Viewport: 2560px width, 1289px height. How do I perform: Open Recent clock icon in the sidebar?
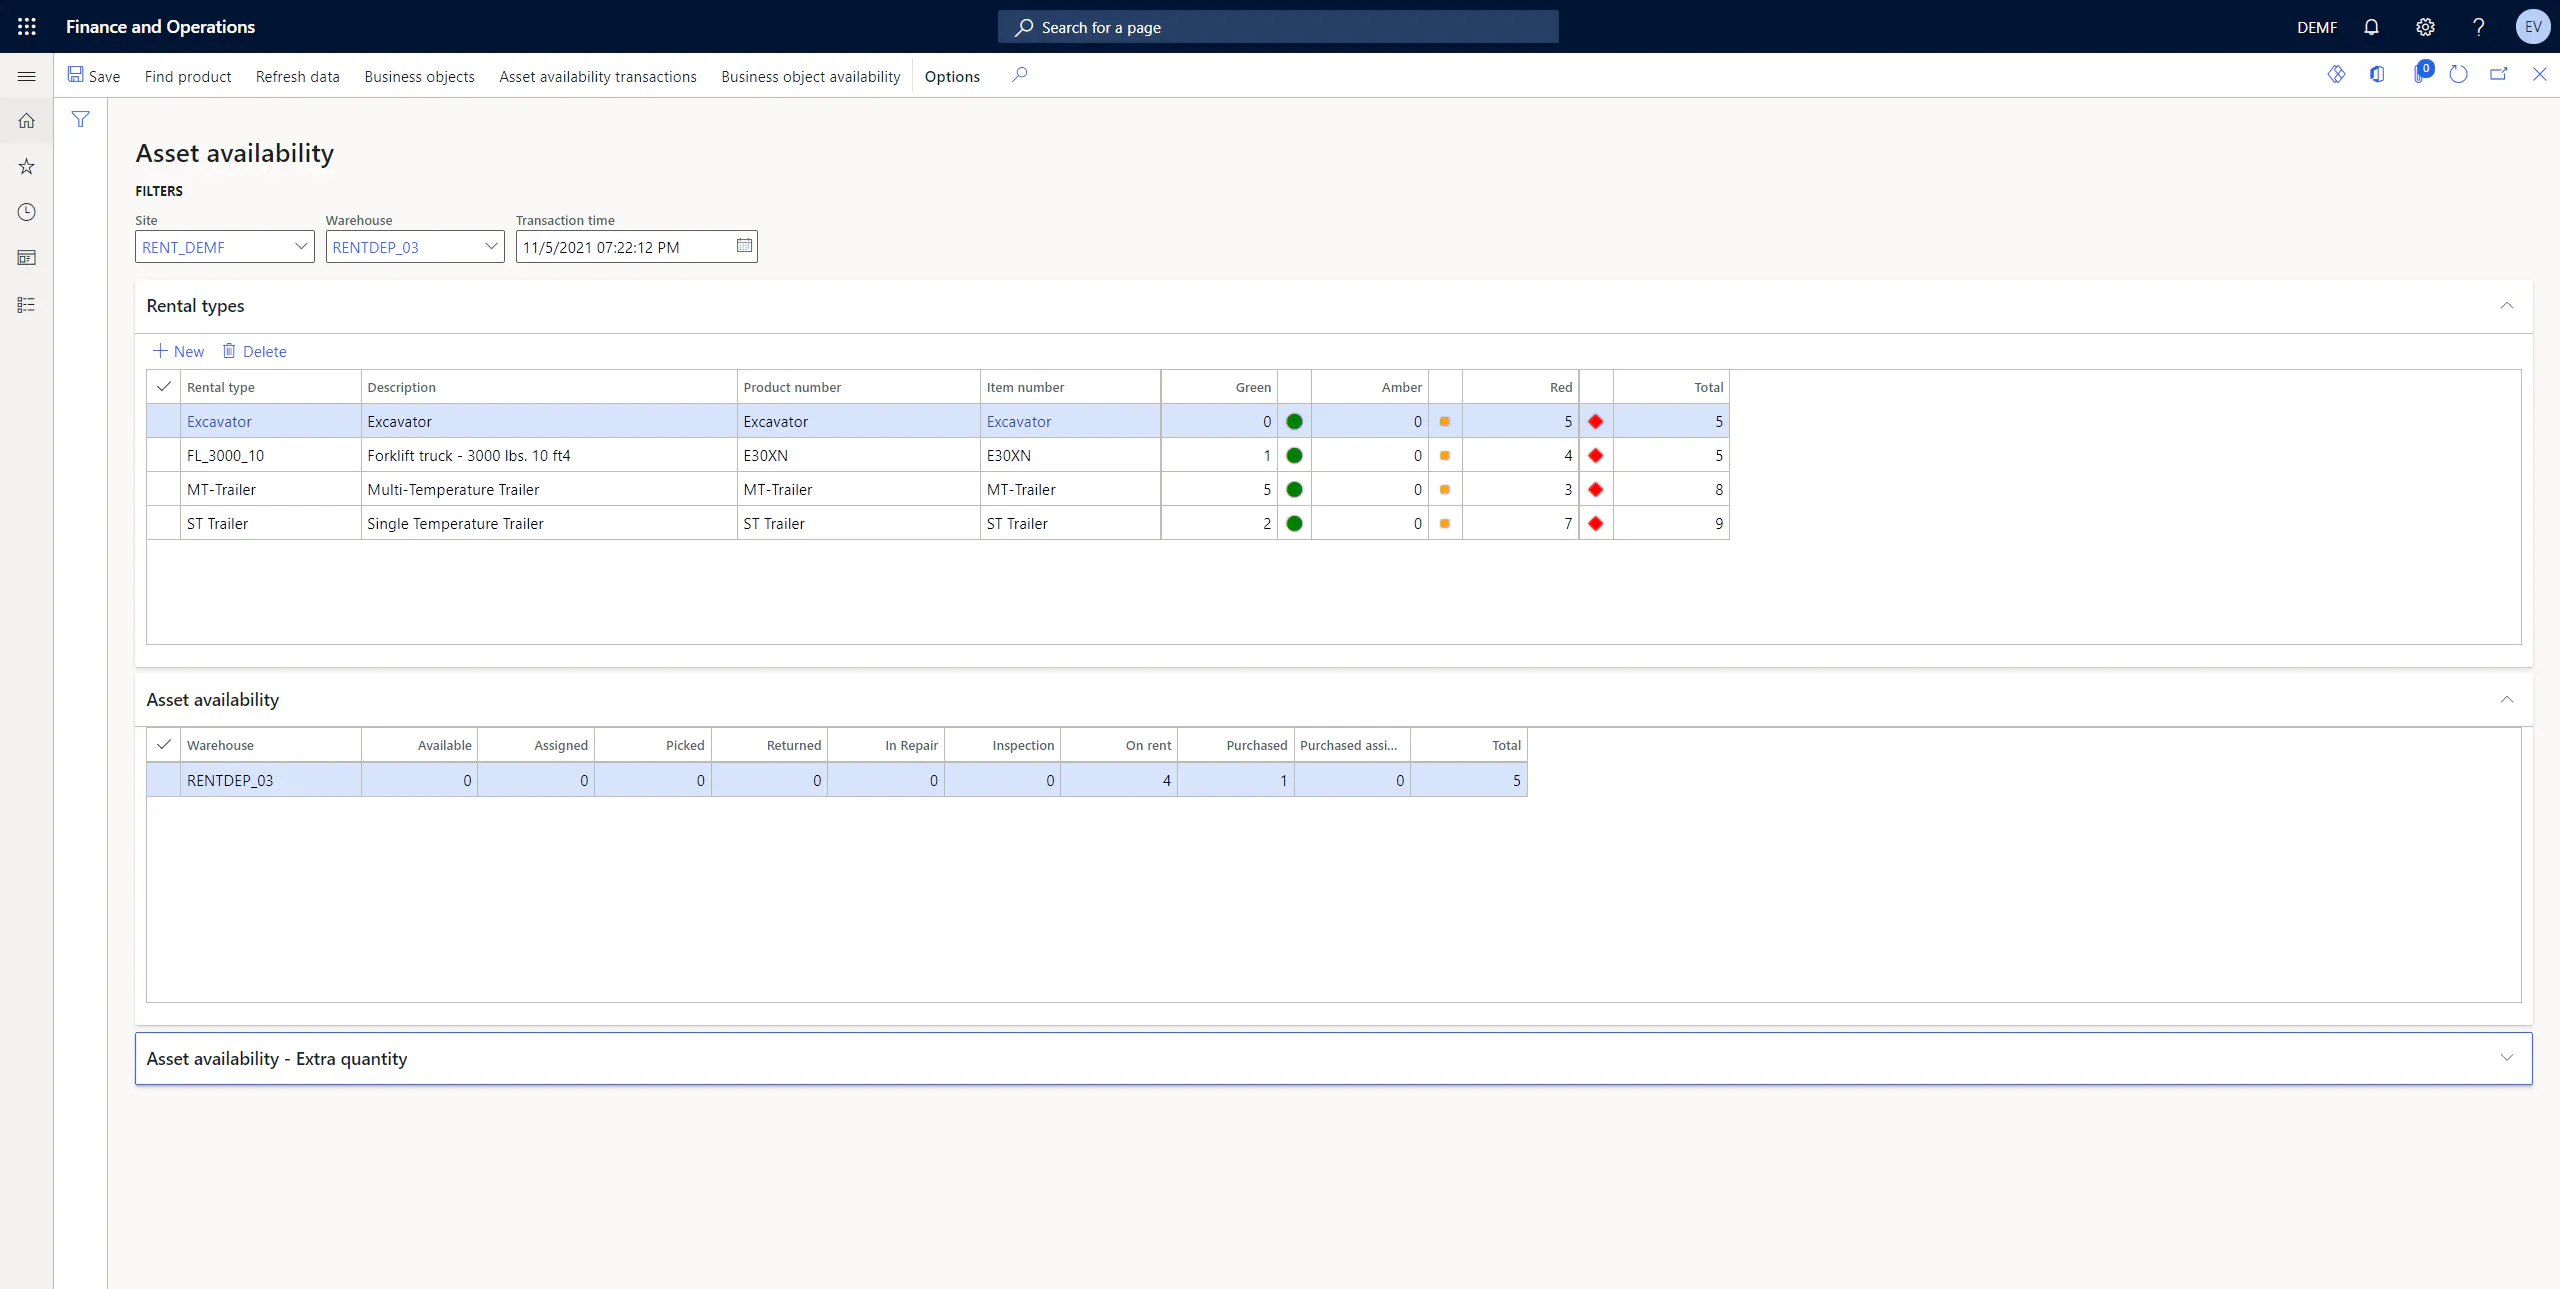pyautogui.click(x=27, y=212)
